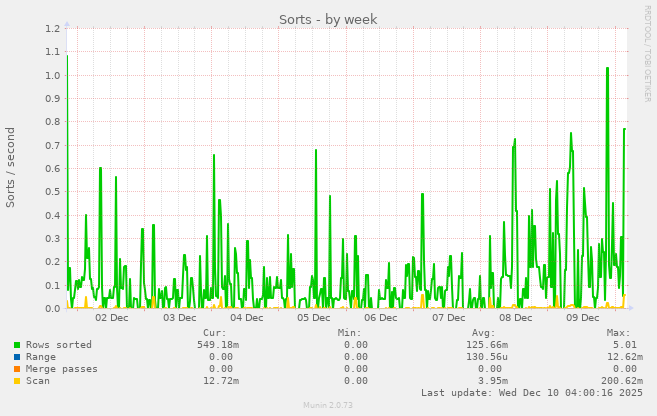Click the "07 Dec" x-axis date label

[448, 318]
